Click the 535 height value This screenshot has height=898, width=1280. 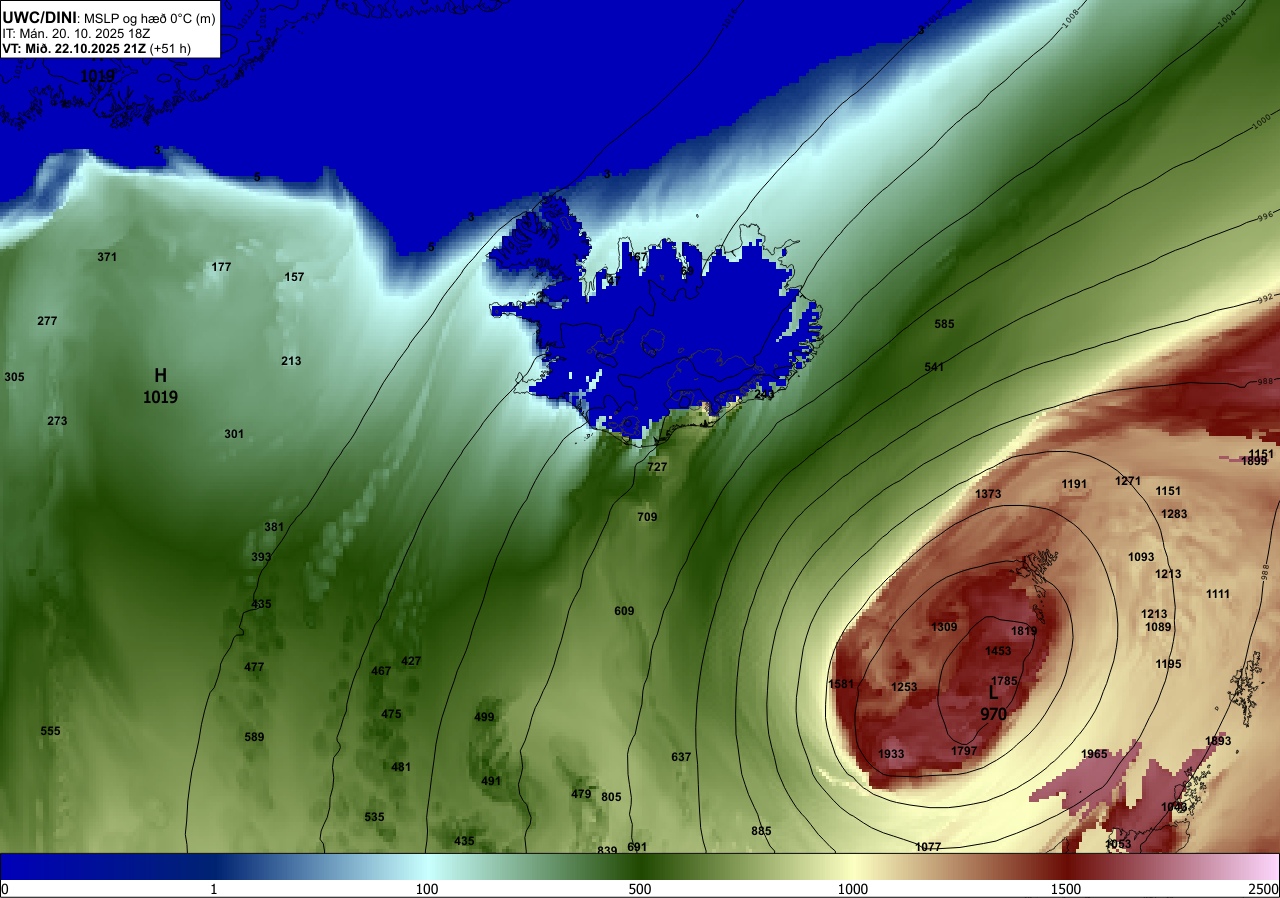pyautogui.click(x=374, y=817)
